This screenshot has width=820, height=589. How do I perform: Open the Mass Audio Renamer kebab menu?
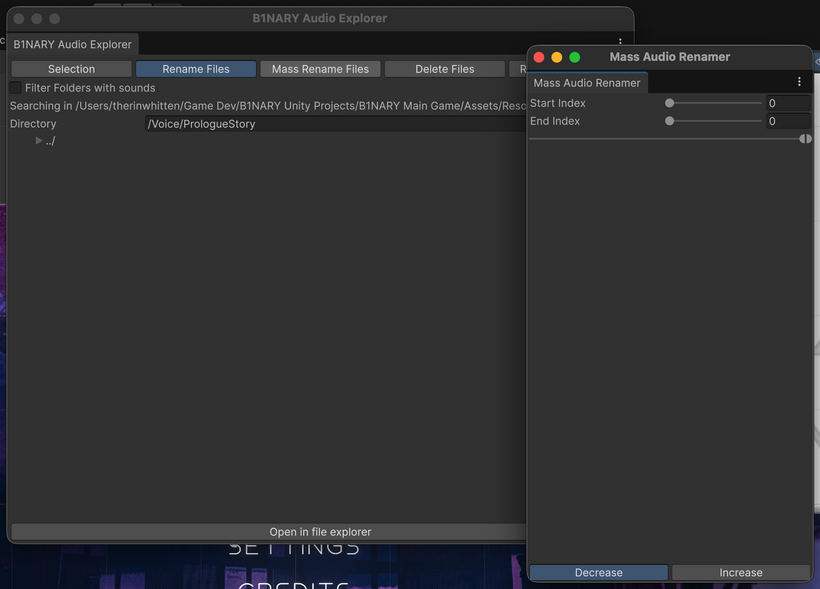[x=799, y=82]
